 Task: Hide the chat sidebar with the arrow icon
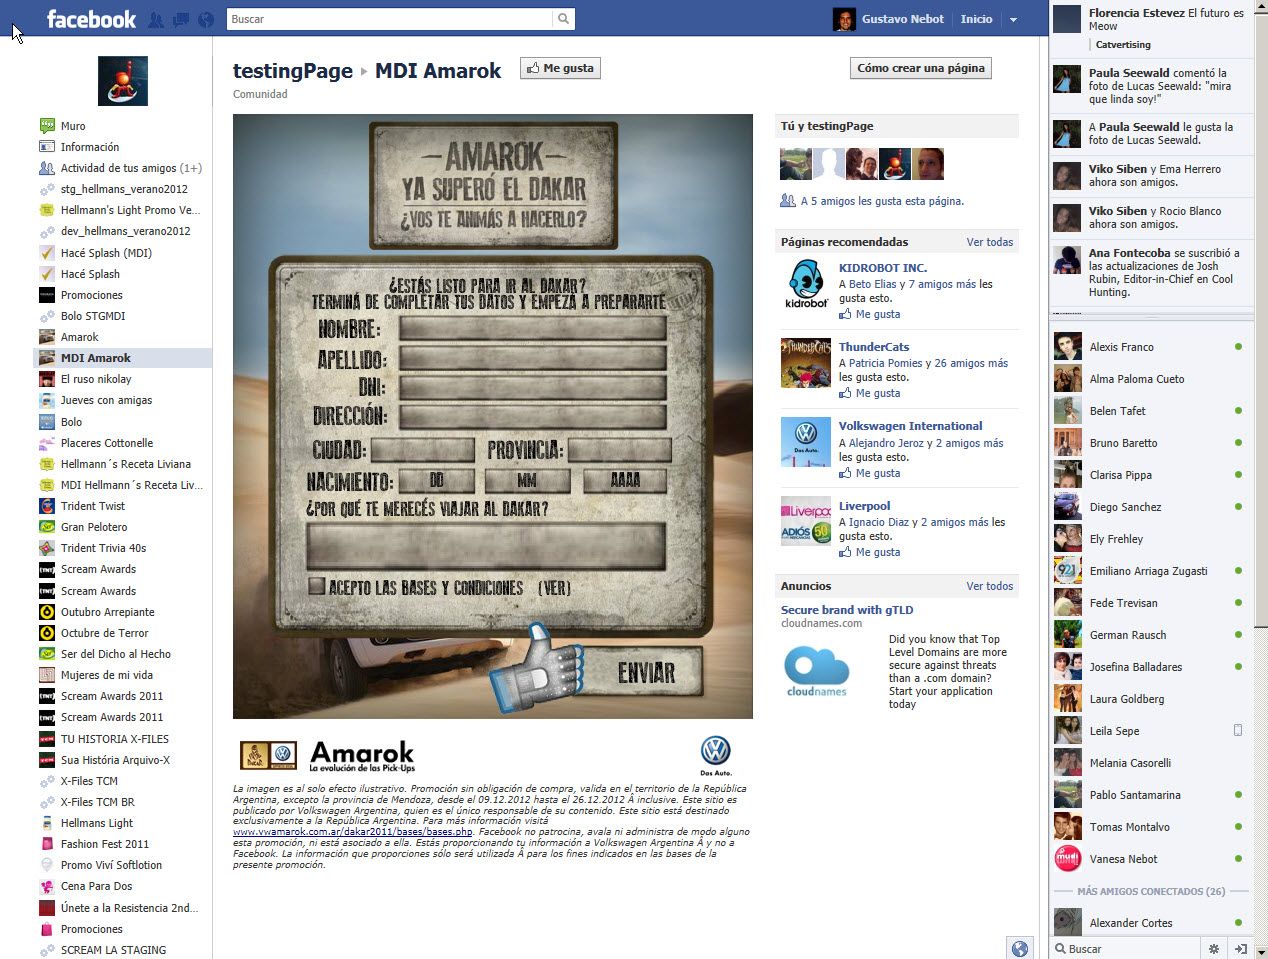tap(1240, 949)
